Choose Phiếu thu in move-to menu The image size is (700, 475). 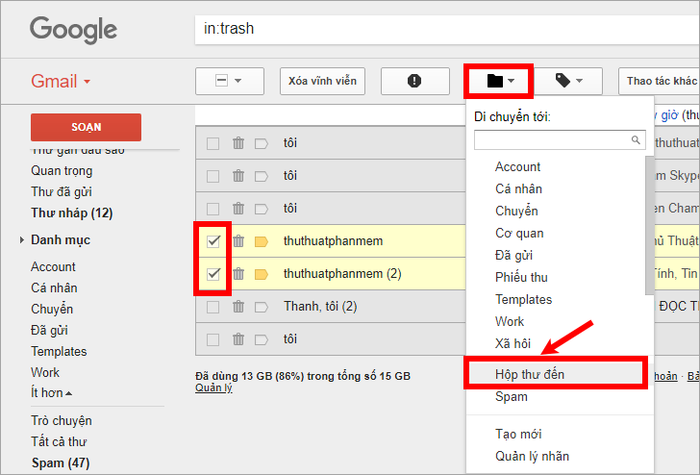pos(521,277)
